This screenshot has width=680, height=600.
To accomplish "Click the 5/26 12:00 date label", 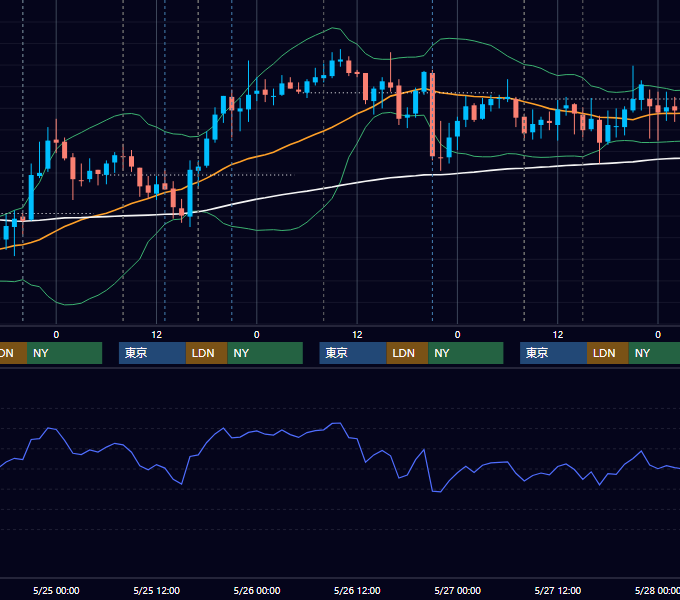I will (357, 590).
